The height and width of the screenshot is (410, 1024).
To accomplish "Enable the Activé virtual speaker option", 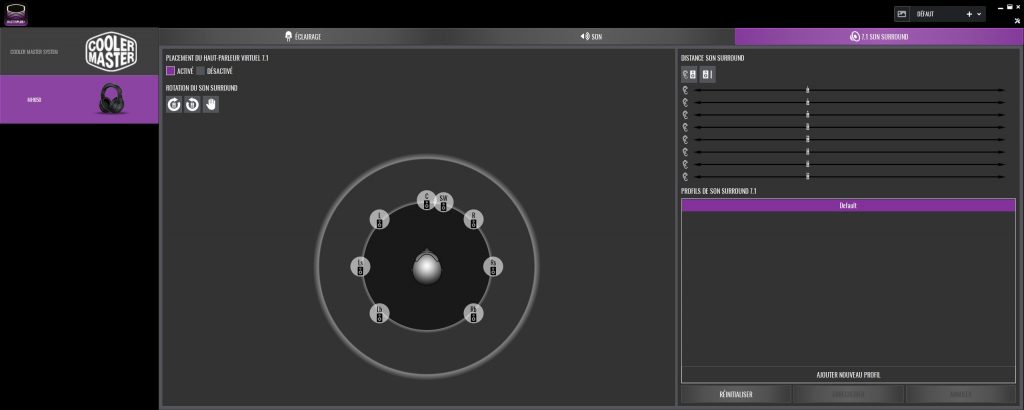I will tap(171, 71).
